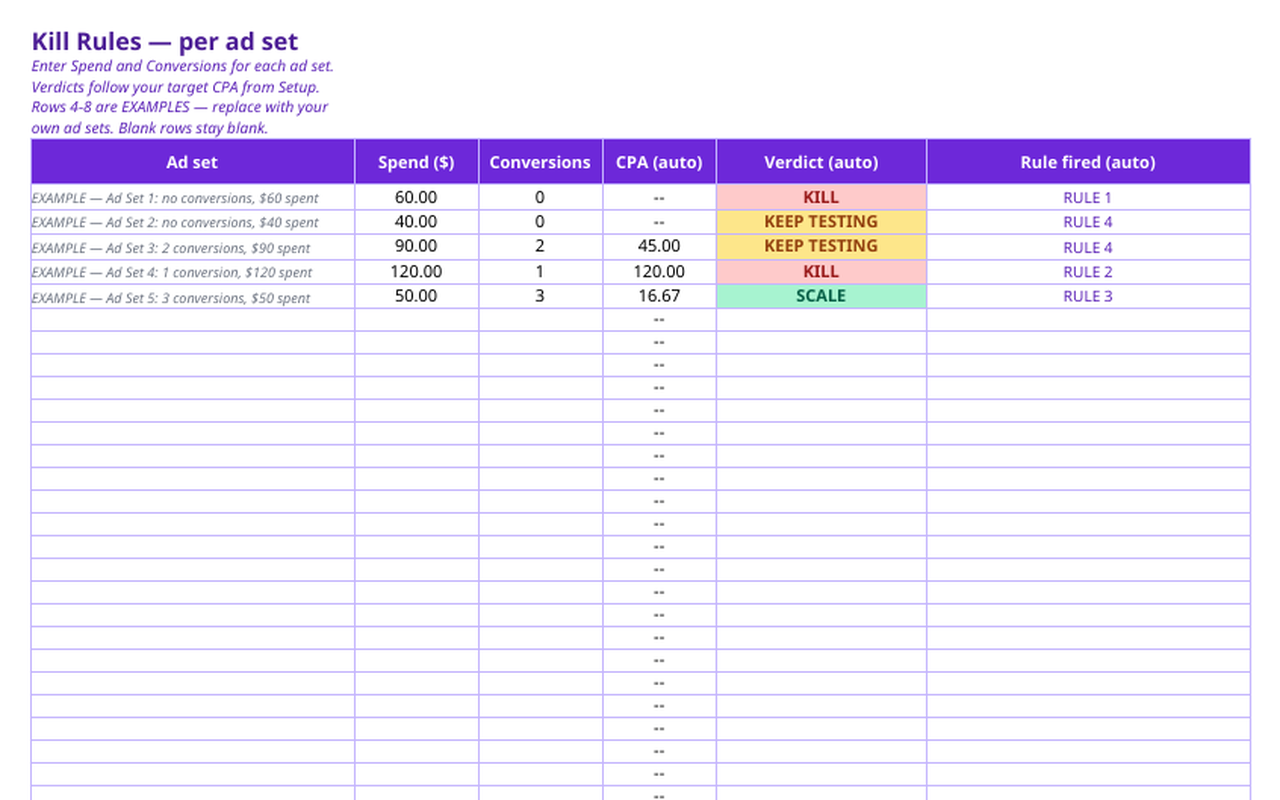The height and width of the screenshot is (800, 1280).
Task: Click the 'Rule fired (auto)' column header
Action: 1088,162
